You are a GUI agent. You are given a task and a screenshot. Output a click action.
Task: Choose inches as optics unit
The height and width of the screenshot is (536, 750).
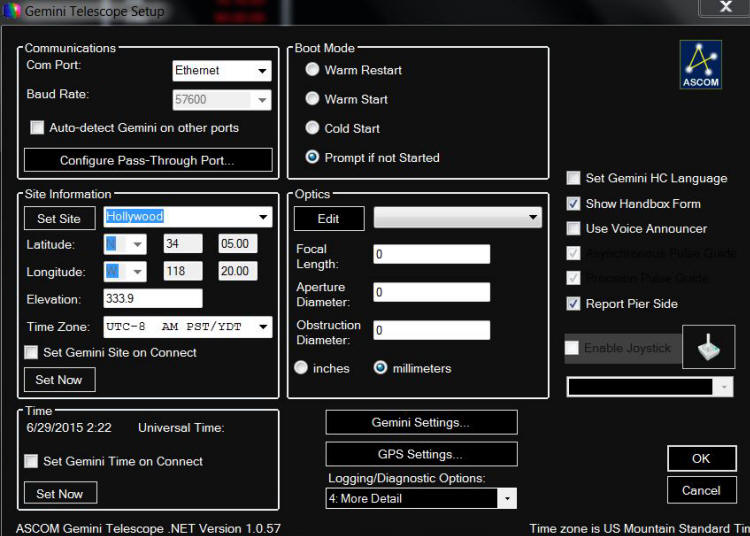pos(301,368)
